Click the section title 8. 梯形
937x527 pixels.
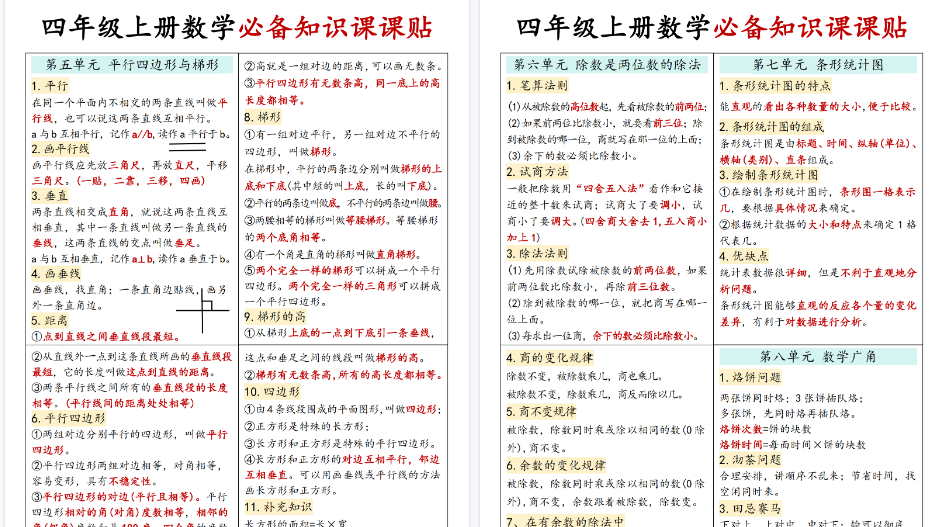(x=262, y=117)
